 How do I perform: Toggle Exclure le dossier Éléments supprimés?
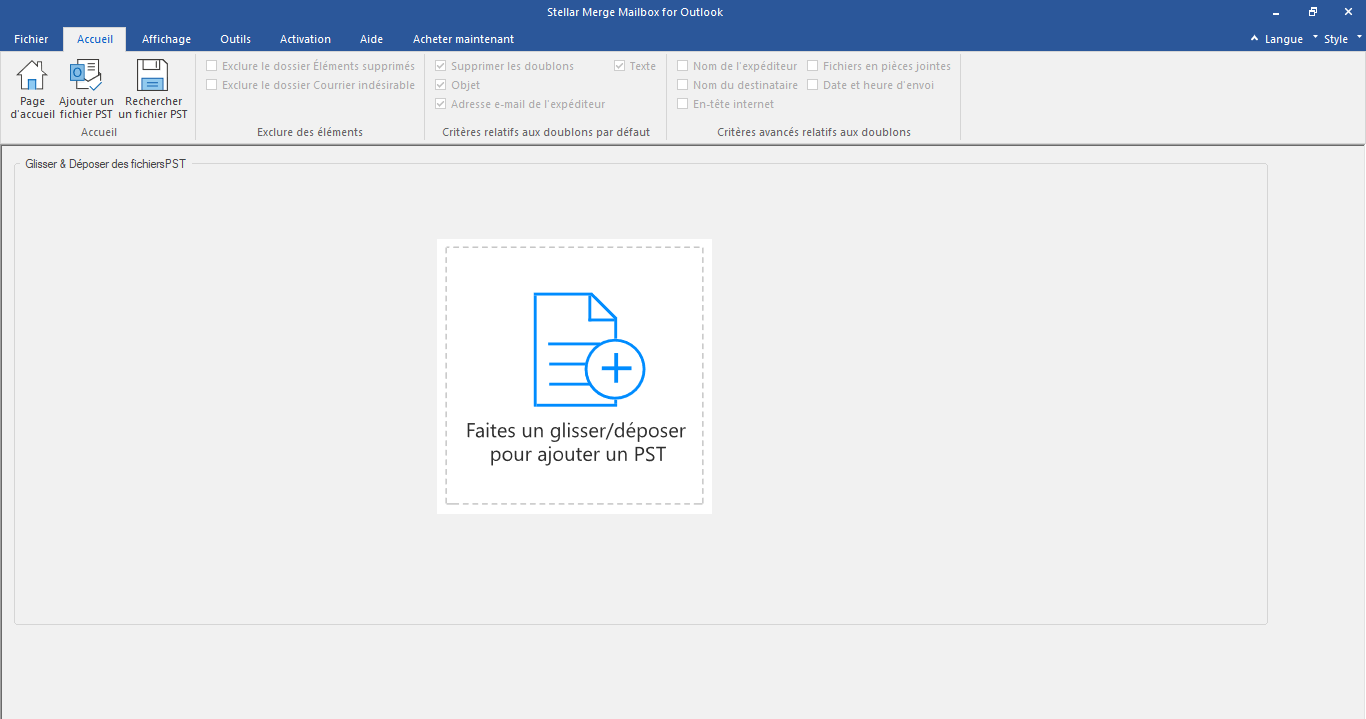click(x=212, y=66)
